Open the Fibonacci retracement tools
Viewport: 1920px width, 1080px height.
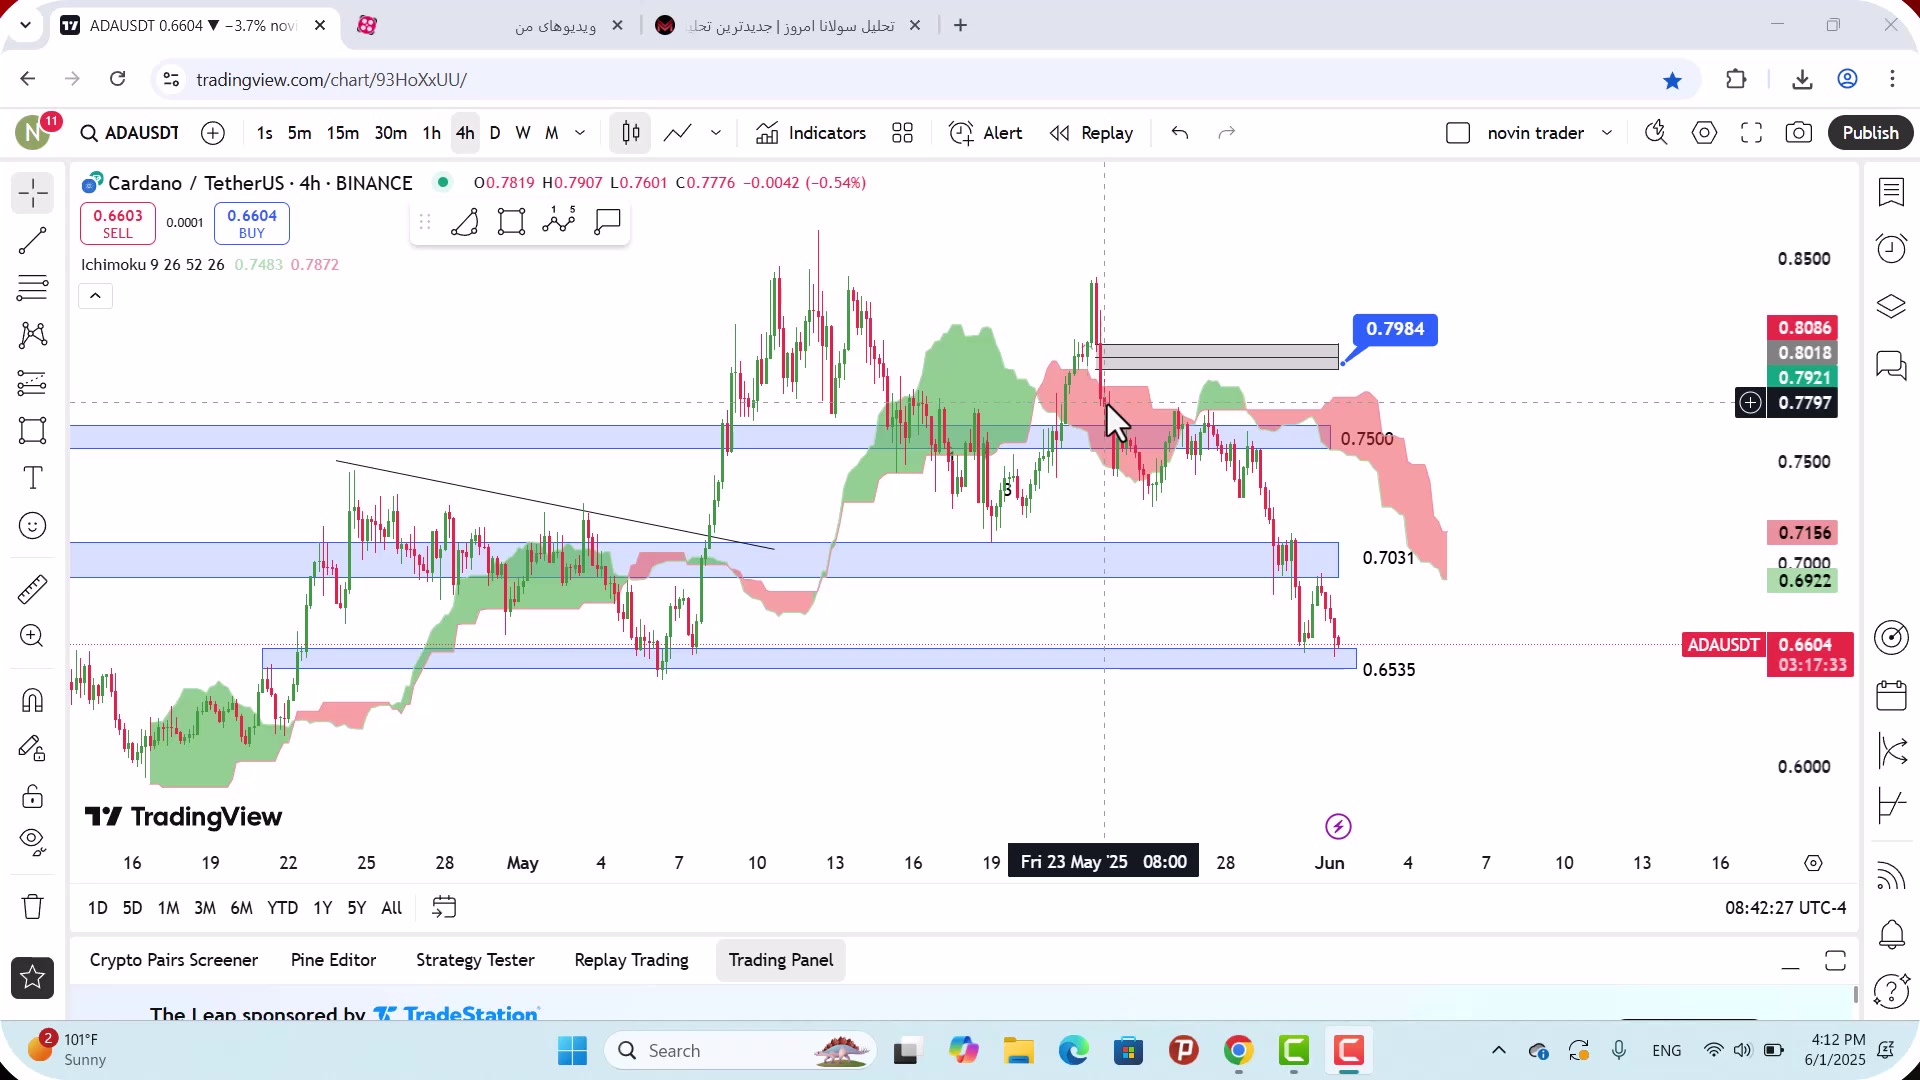tap(32, 288)
